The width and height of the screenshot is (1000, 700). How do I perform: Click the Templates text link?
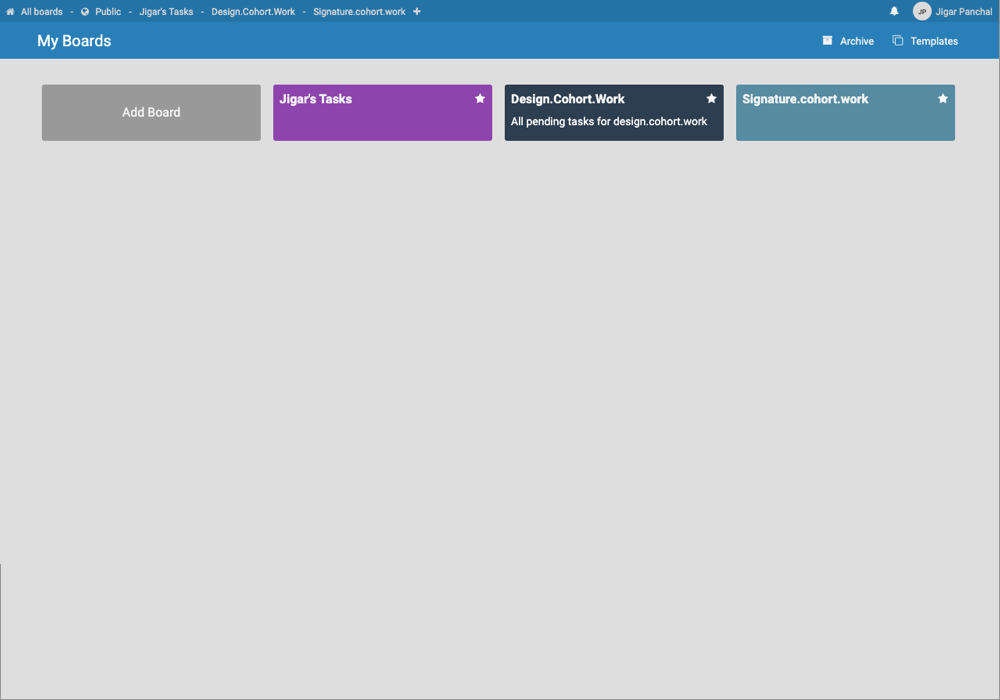coord(932,41)
